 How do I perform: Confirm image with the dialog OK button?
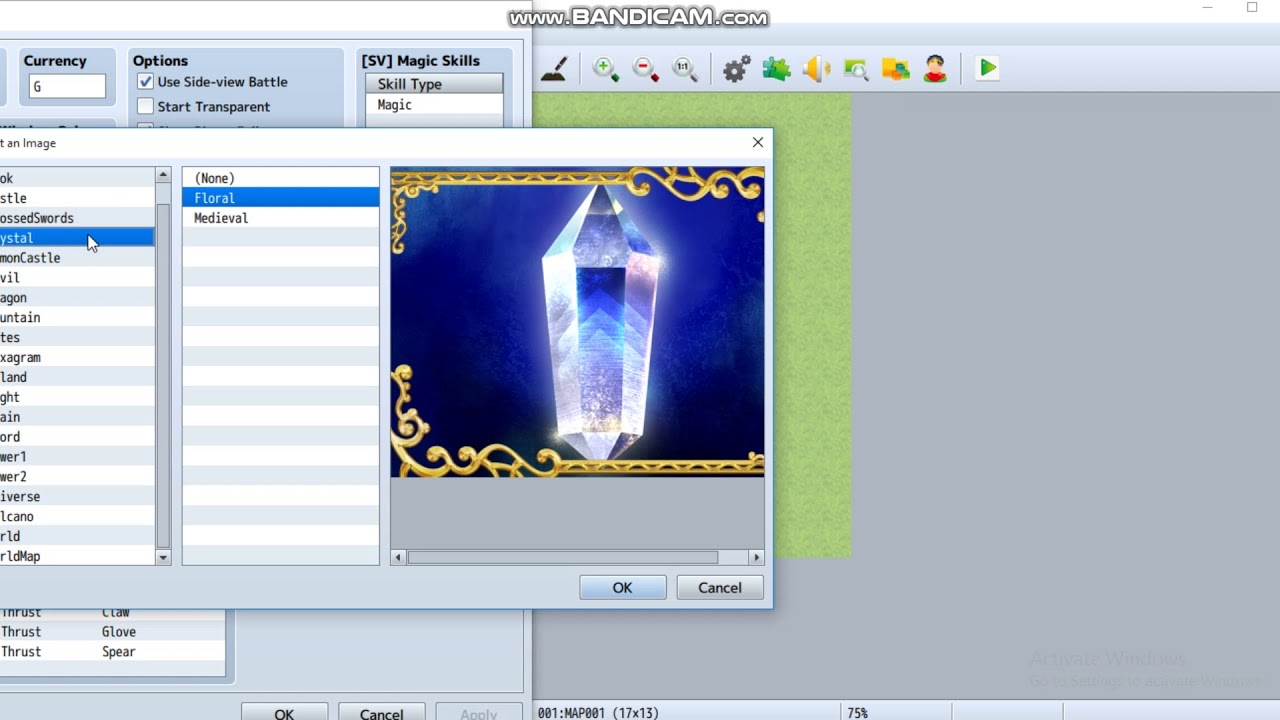(x=622, y=588)
